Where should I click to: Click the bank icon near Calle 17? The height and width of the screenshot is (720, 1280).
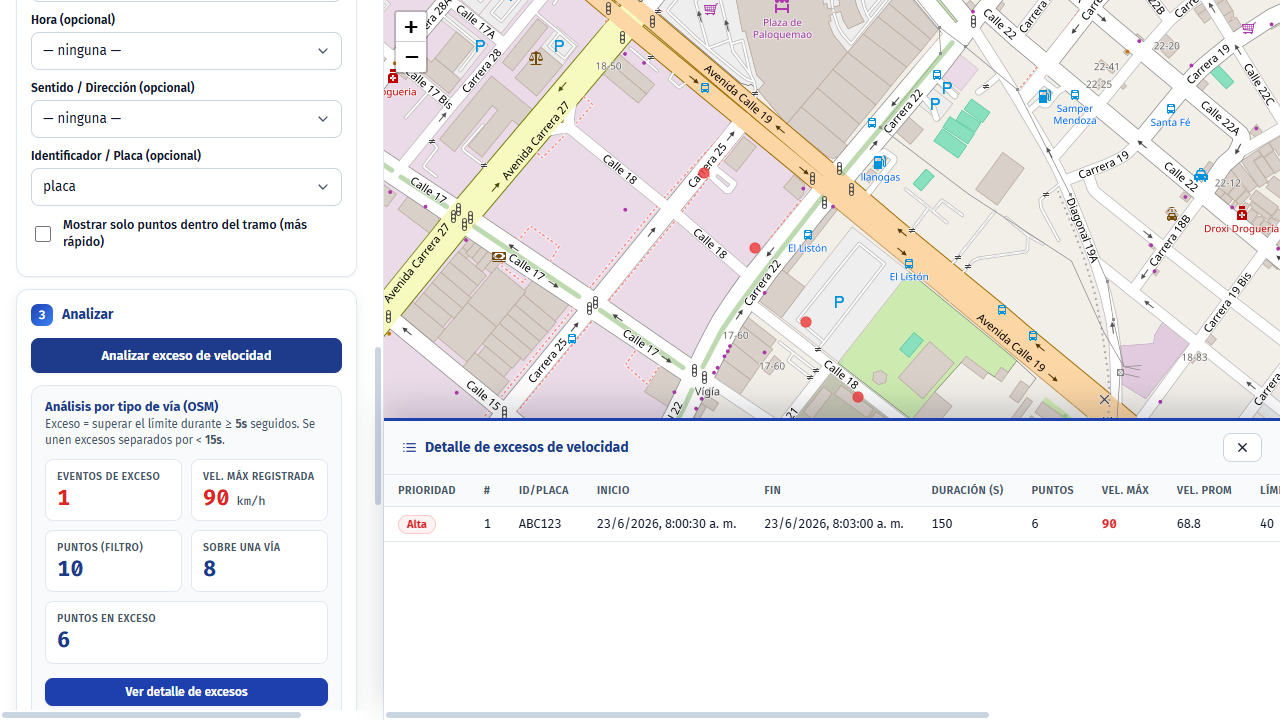(x=499, y=257)
